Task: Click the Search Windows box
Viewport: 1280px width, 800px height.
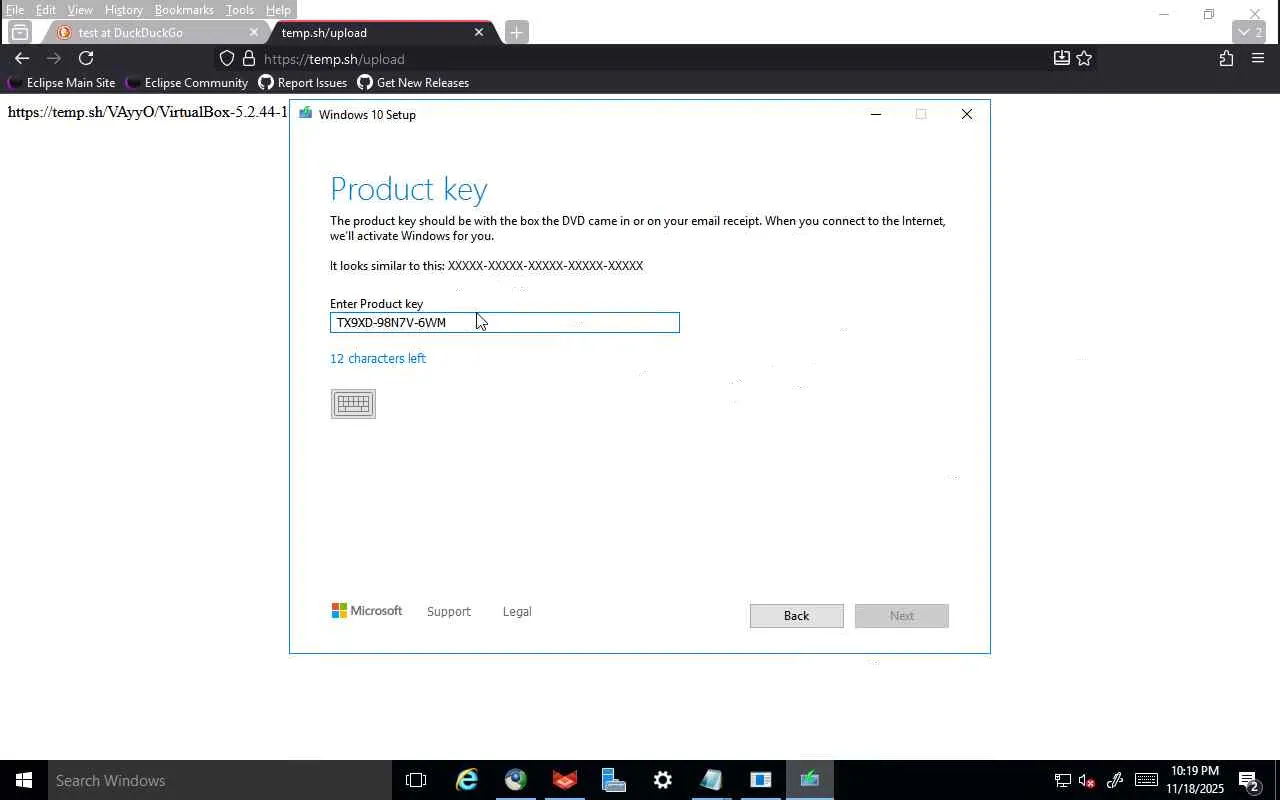Action: tap(220, 780)
